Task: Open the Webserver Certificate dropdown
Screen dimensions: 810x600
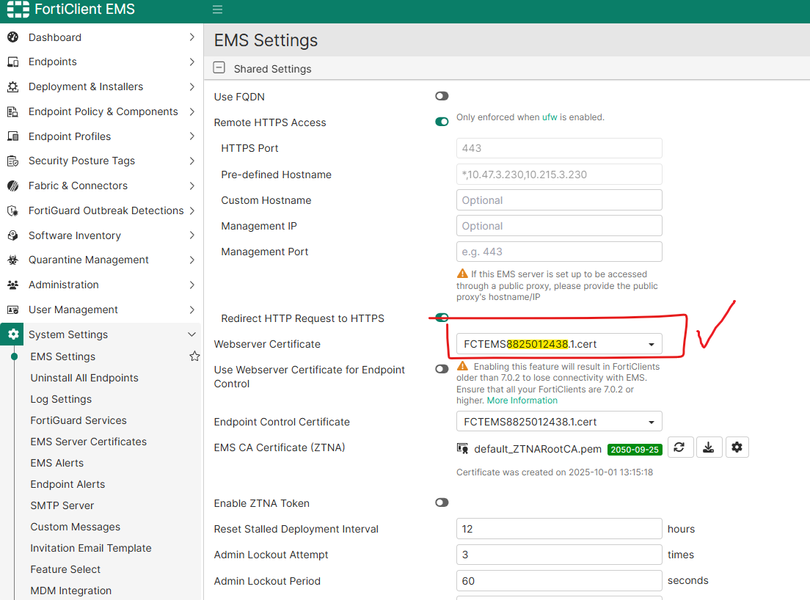Action: click(559, 344)
